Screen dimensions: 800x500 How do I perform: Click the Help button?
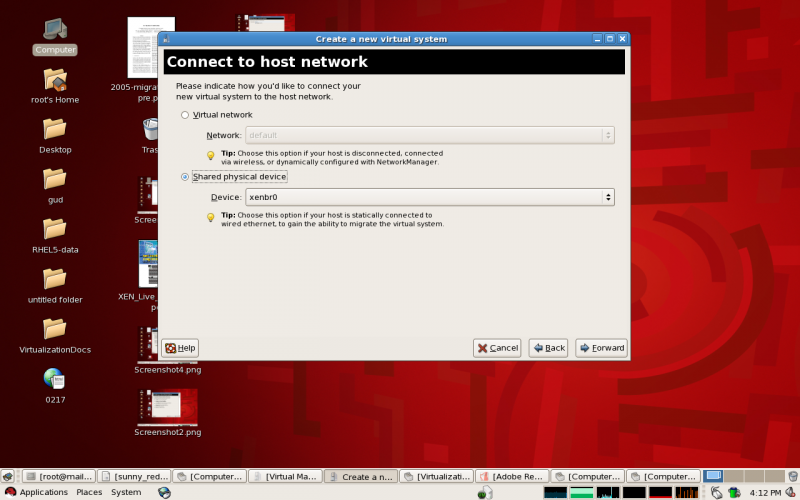click(180, 348)
